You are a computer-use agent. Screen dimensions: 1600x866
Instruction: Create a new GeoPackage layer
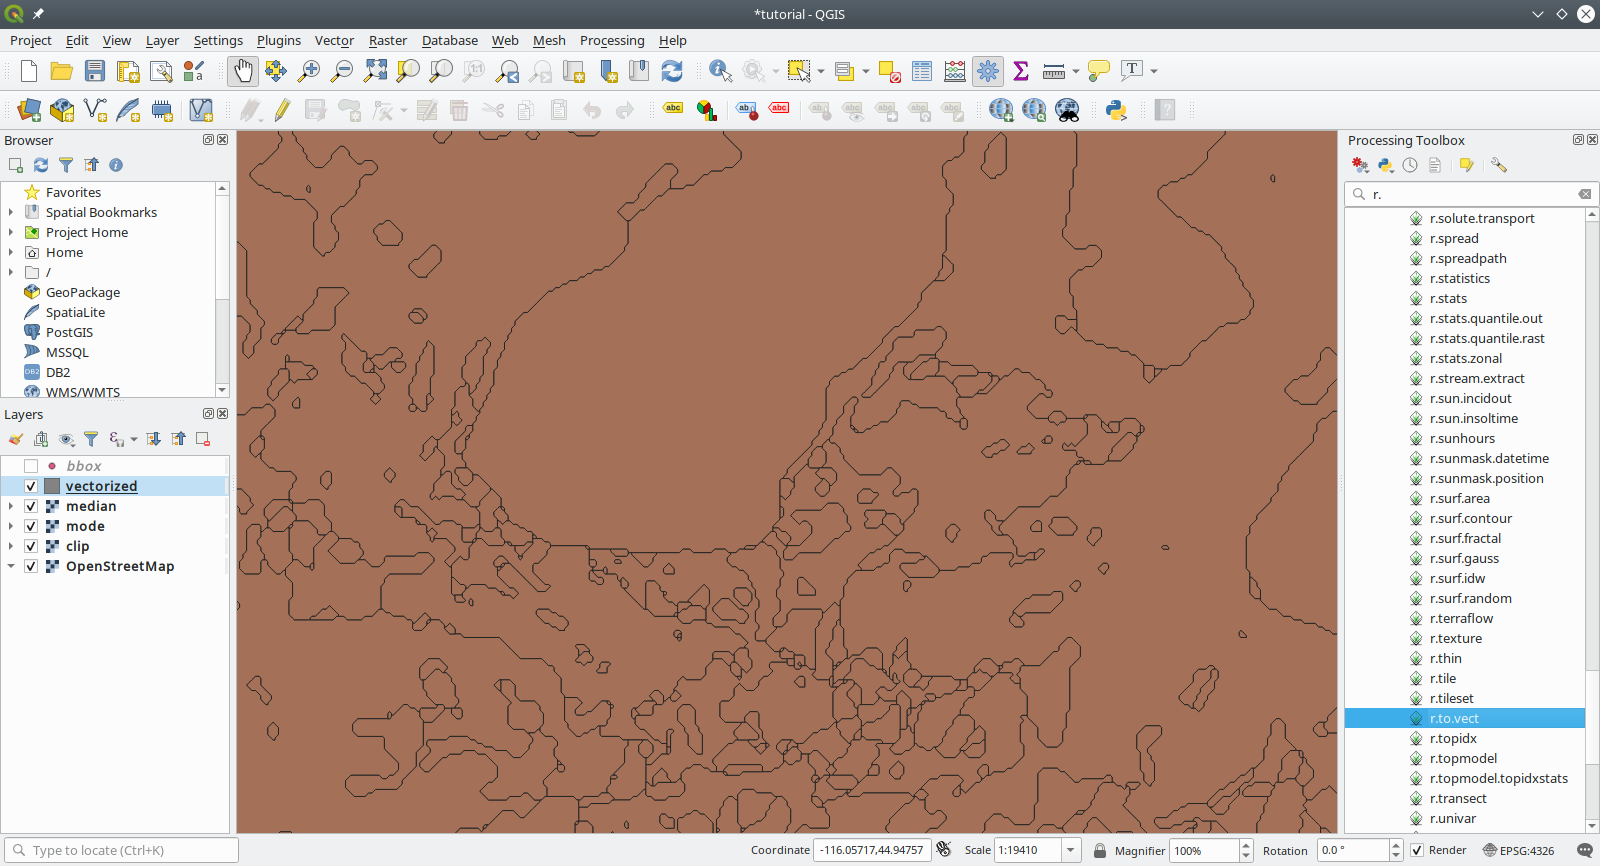pos(62,110)
